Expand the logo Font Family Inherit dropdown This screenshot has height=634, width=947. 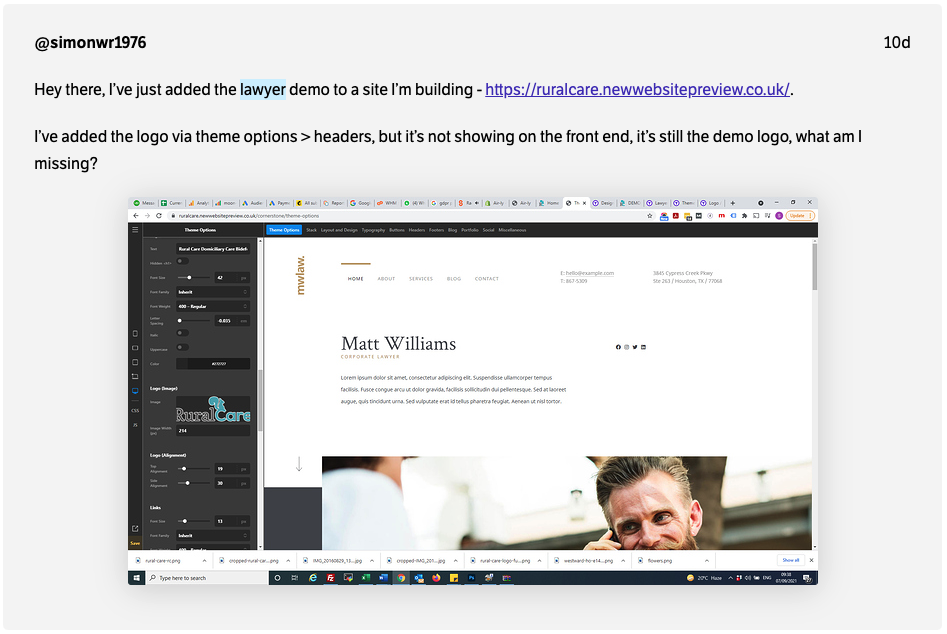coord(213,292)
